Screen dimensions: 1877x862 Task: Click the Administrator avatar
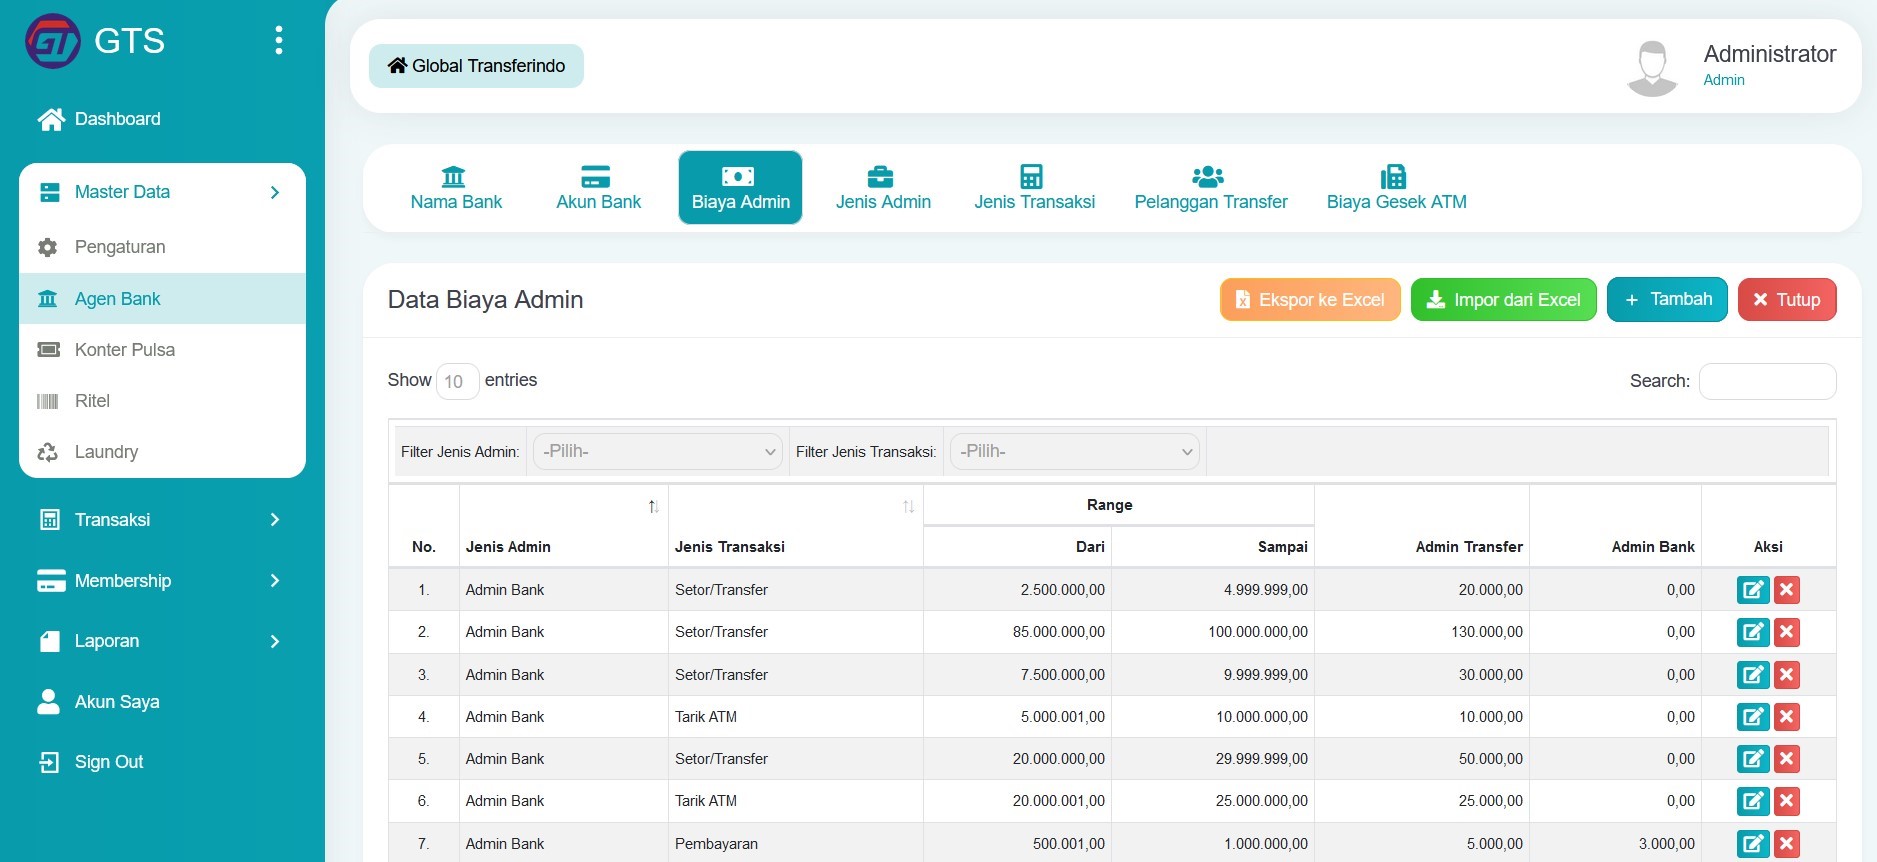1652,67
